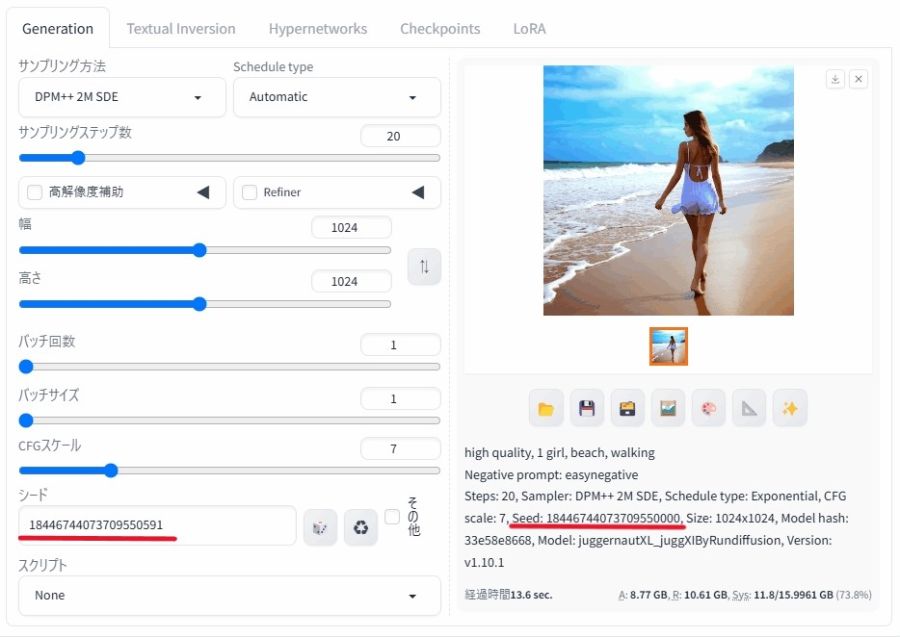
Task: Switch to the Checkpoints tab
Action: pyautogui.click(x=440, y=29)
